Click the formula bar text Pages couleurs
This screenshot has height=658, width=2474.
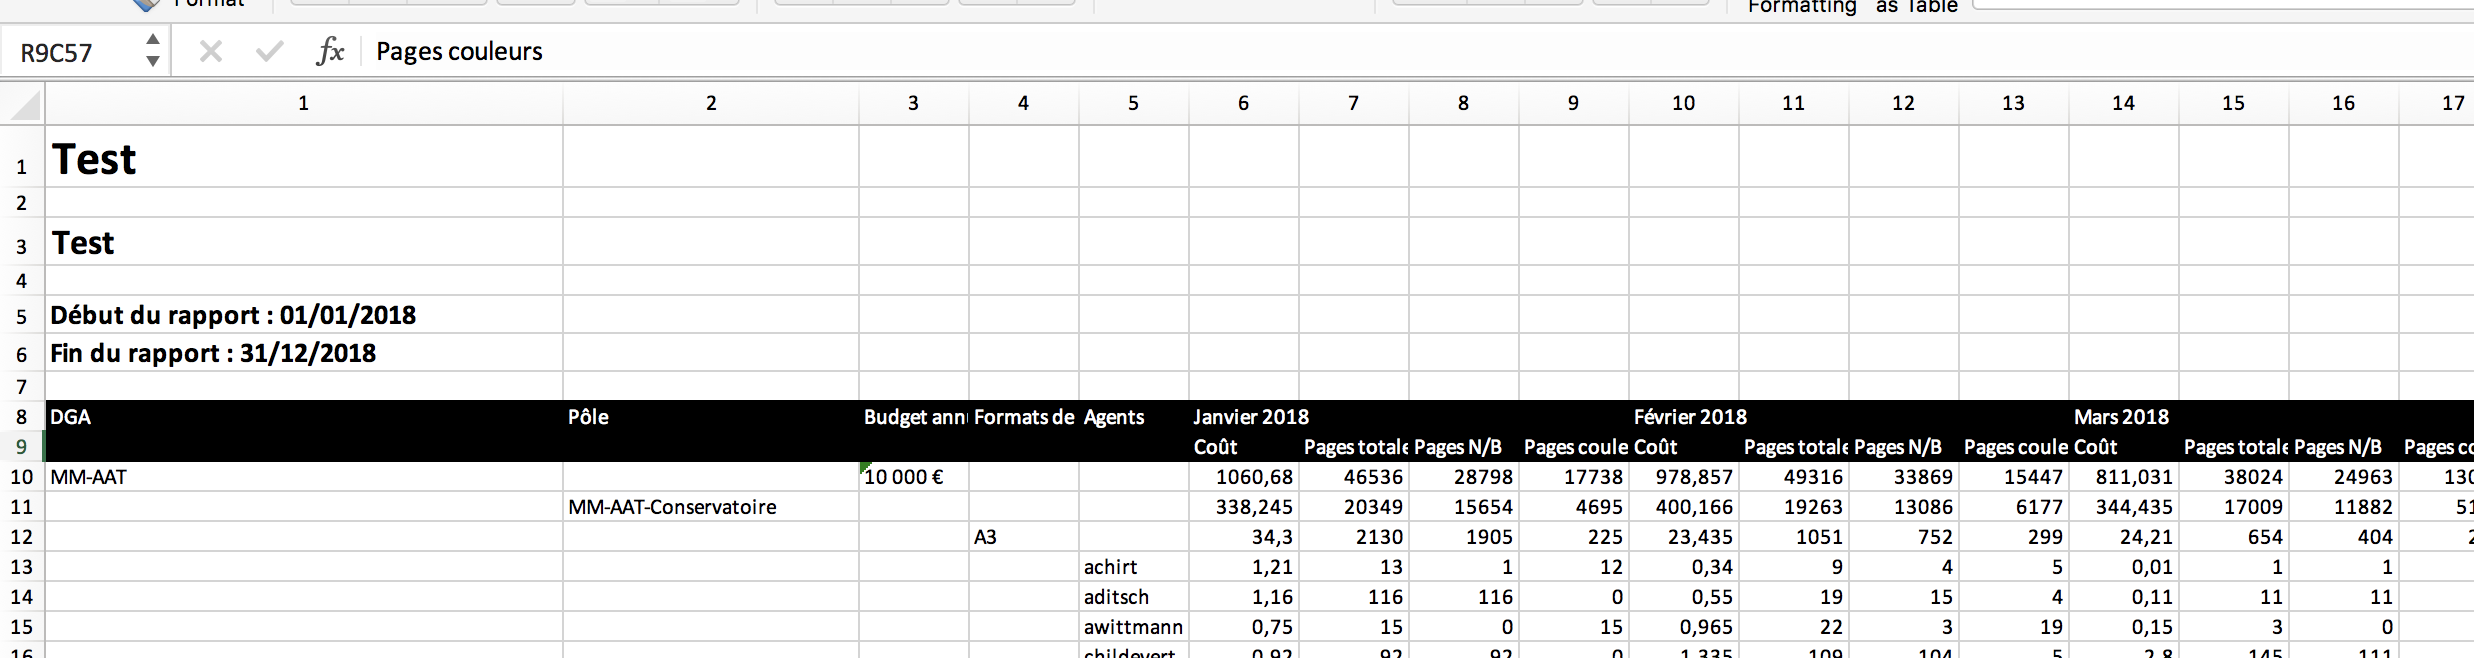tap(459, 52)
